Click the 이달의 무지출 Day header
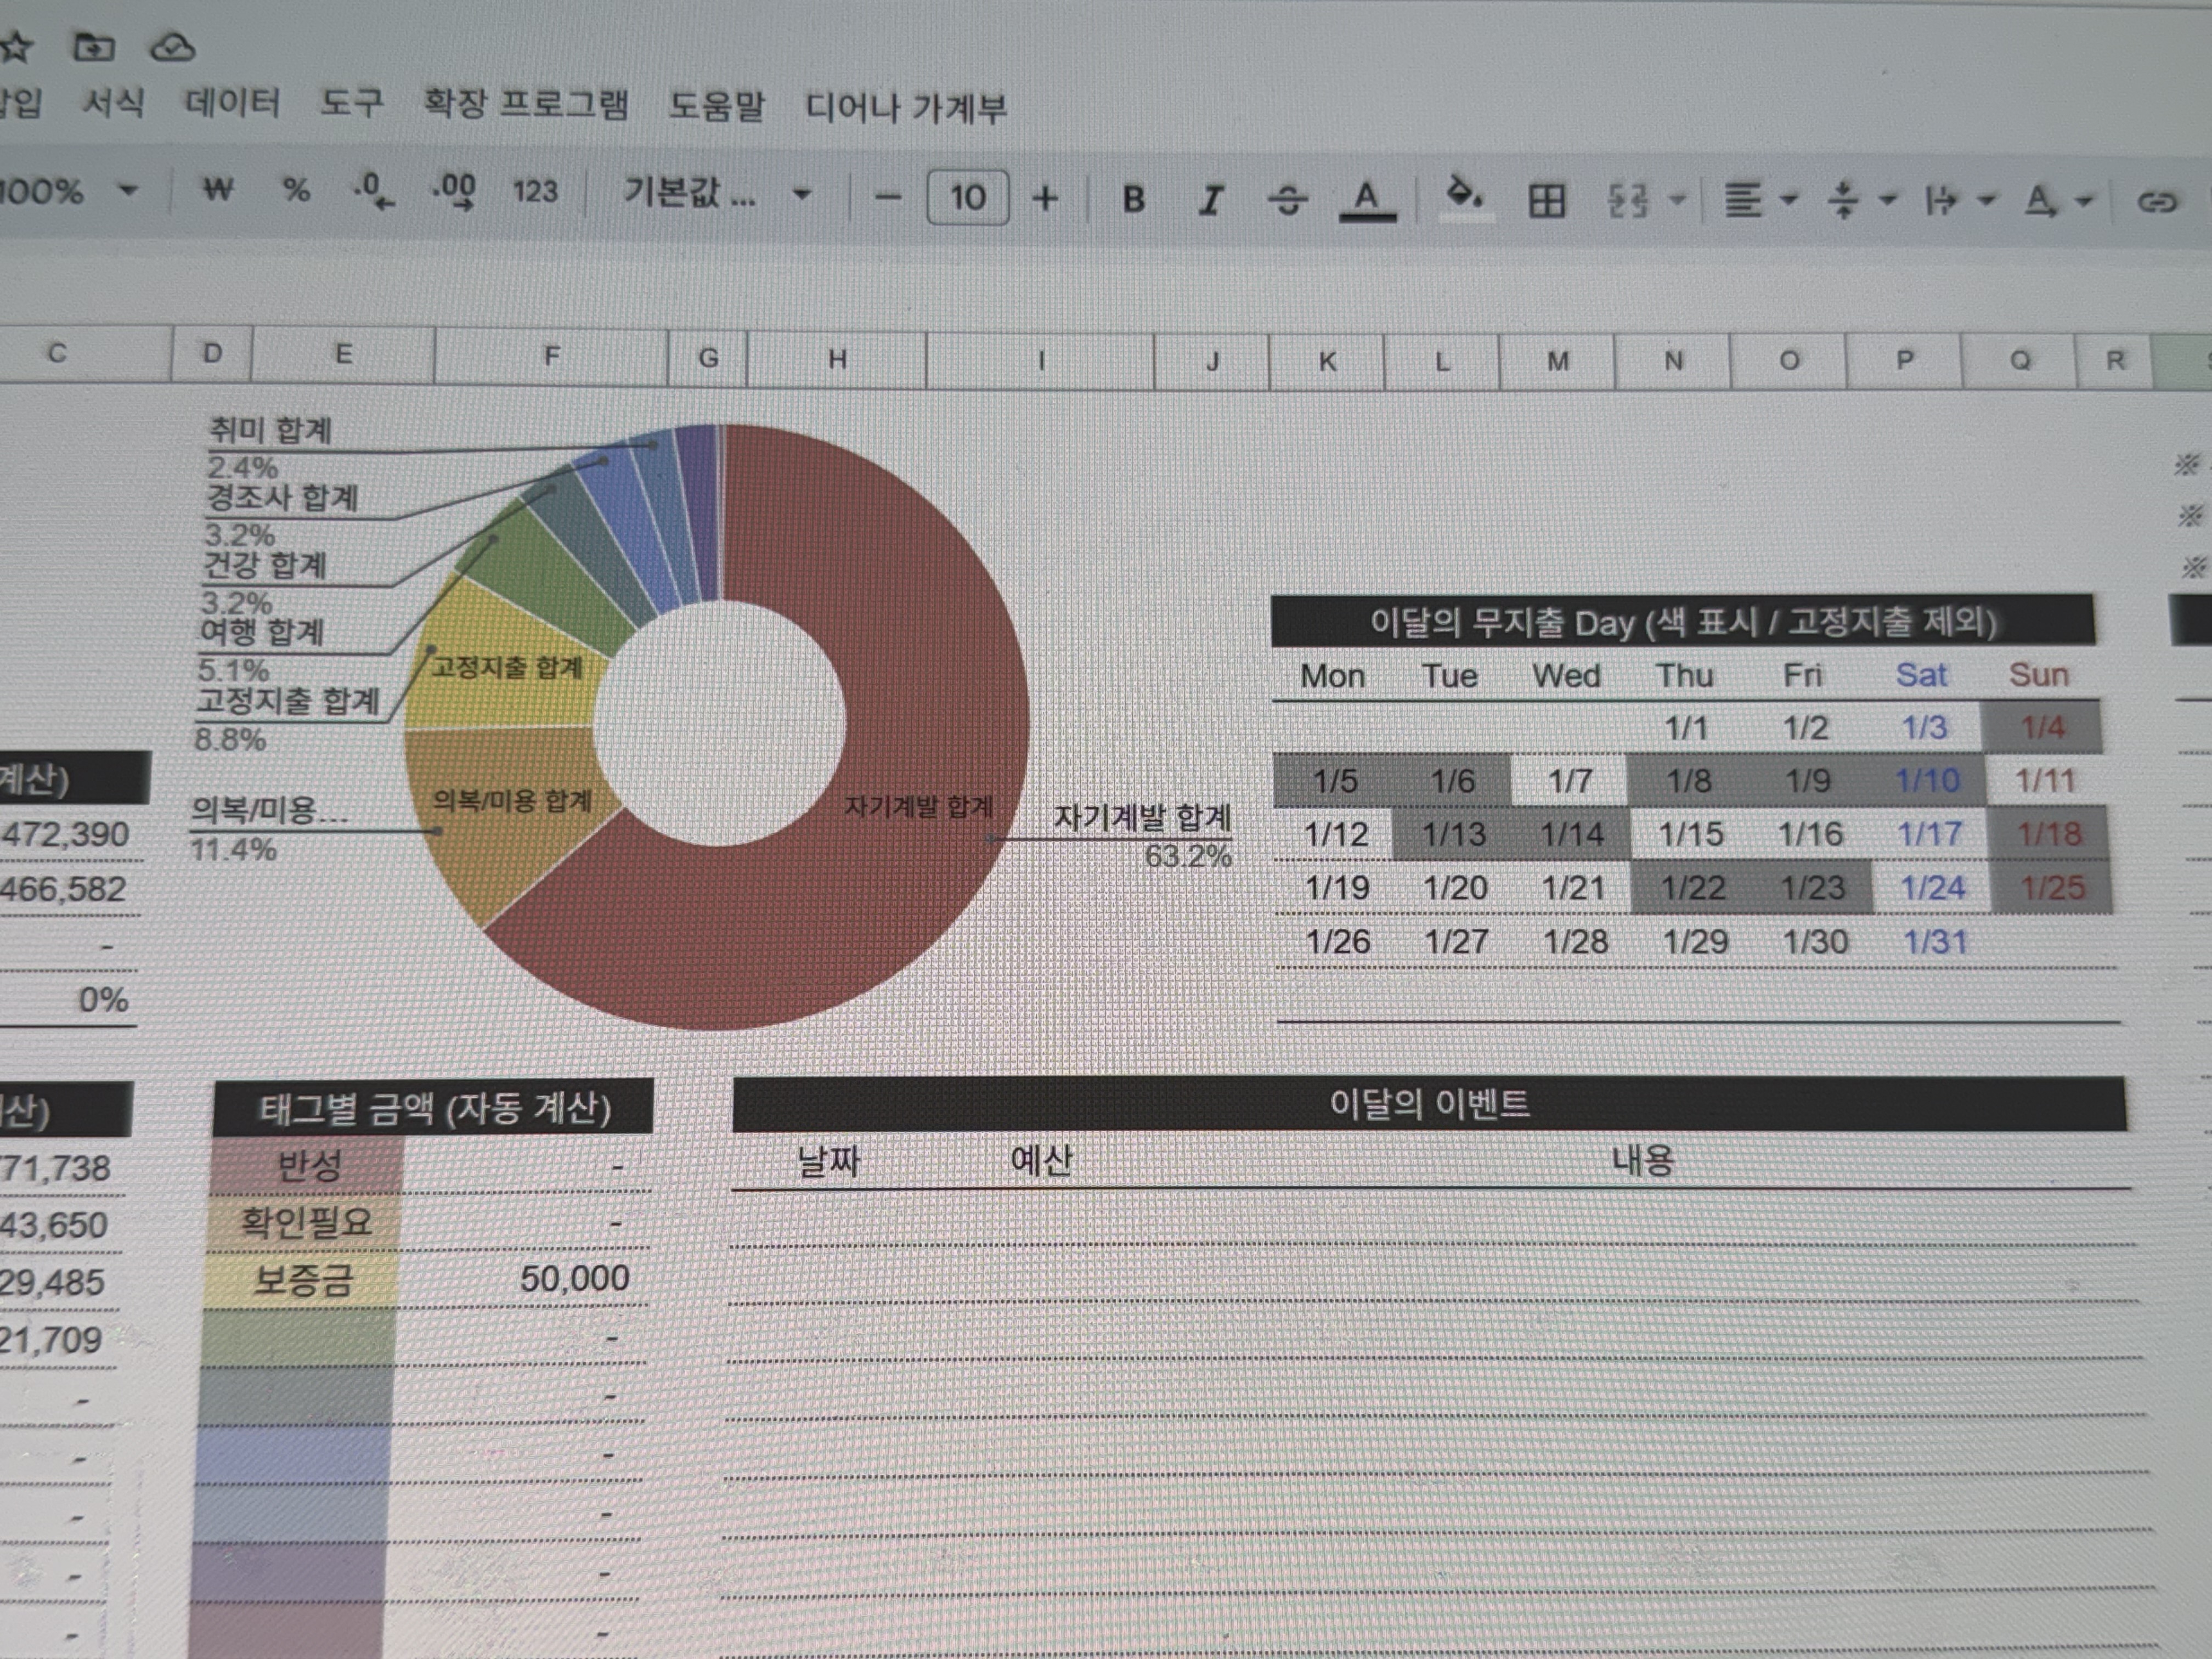 1682,622
